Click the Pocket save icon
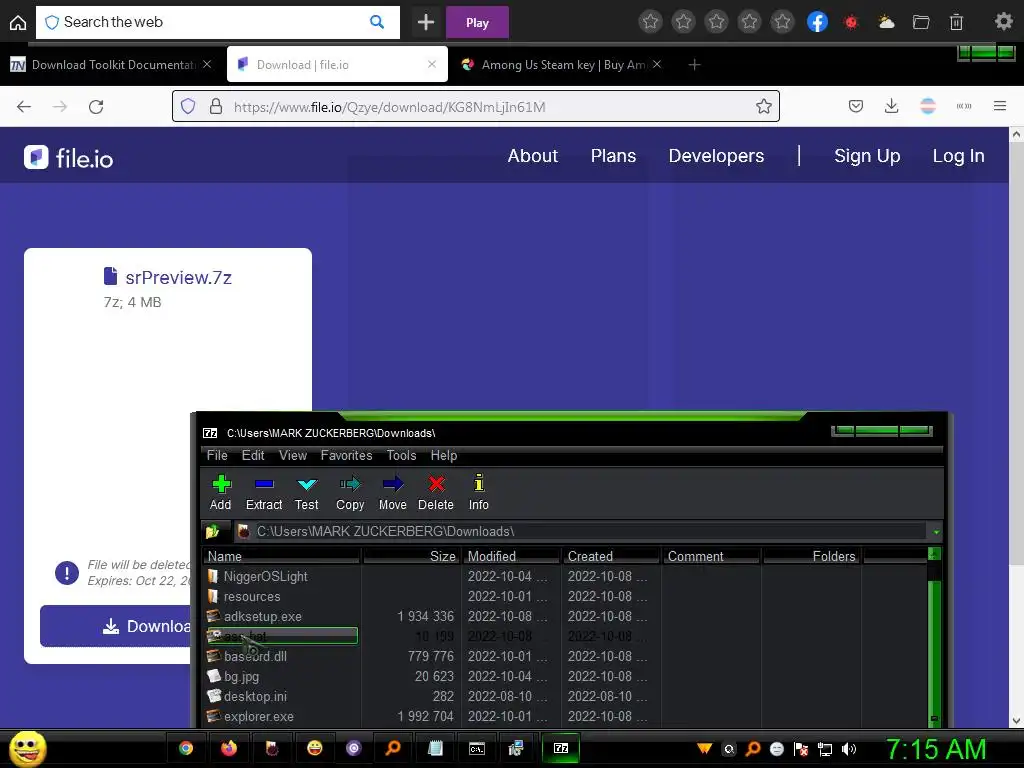The height and width of the screenshot is (768, 1024). 856,106
